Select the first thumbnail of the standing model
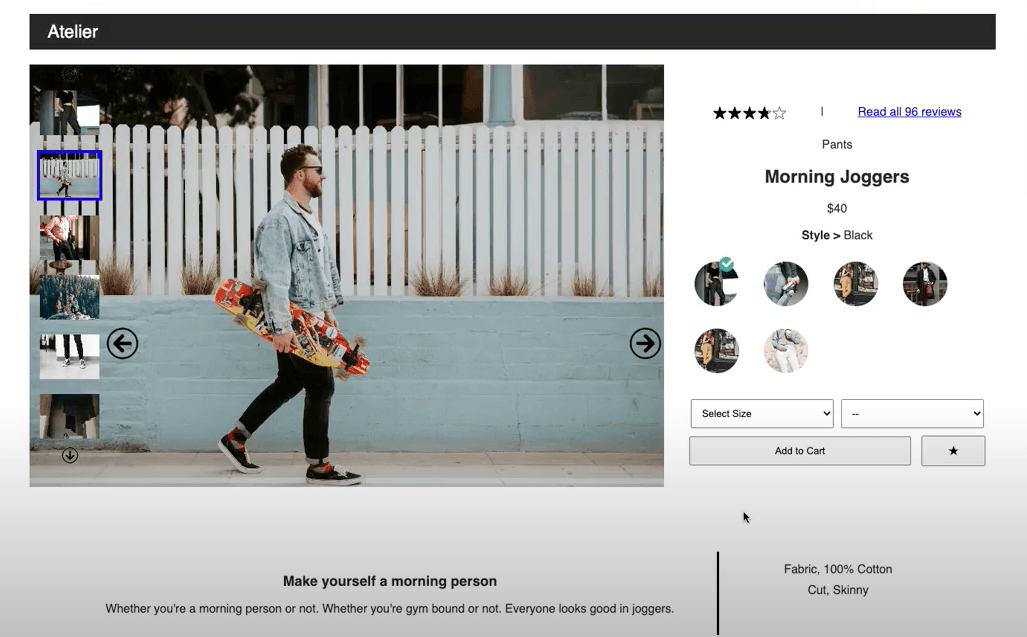This screenshot has height=637, width=1027. (x=69, y=112)
